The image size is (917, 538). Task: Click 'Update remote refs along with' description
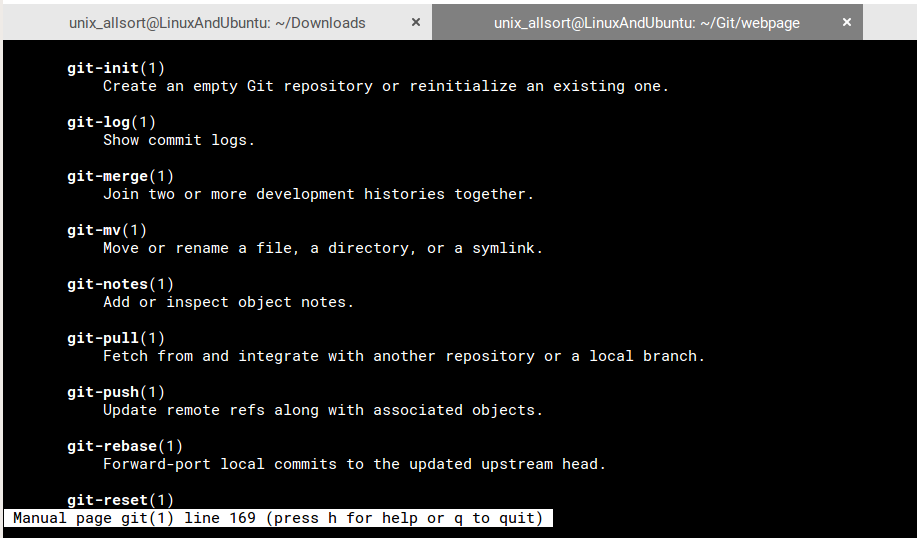pyautogui.click(x=323, y=409)
